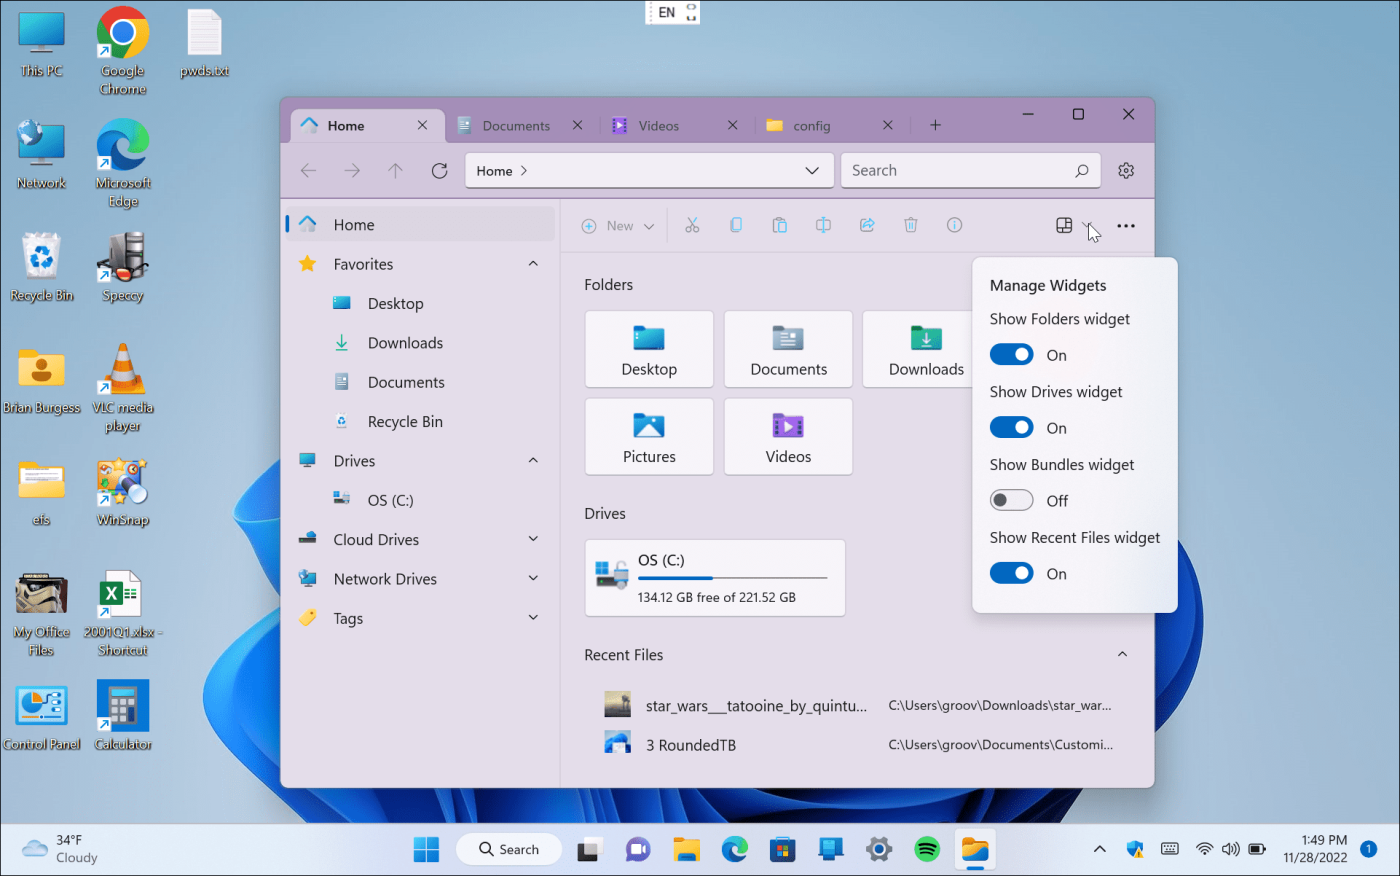Open Spotify from the taskbar
This screenshot has width=1400, height=876.
pyautogui.click(x=927, y=850)
